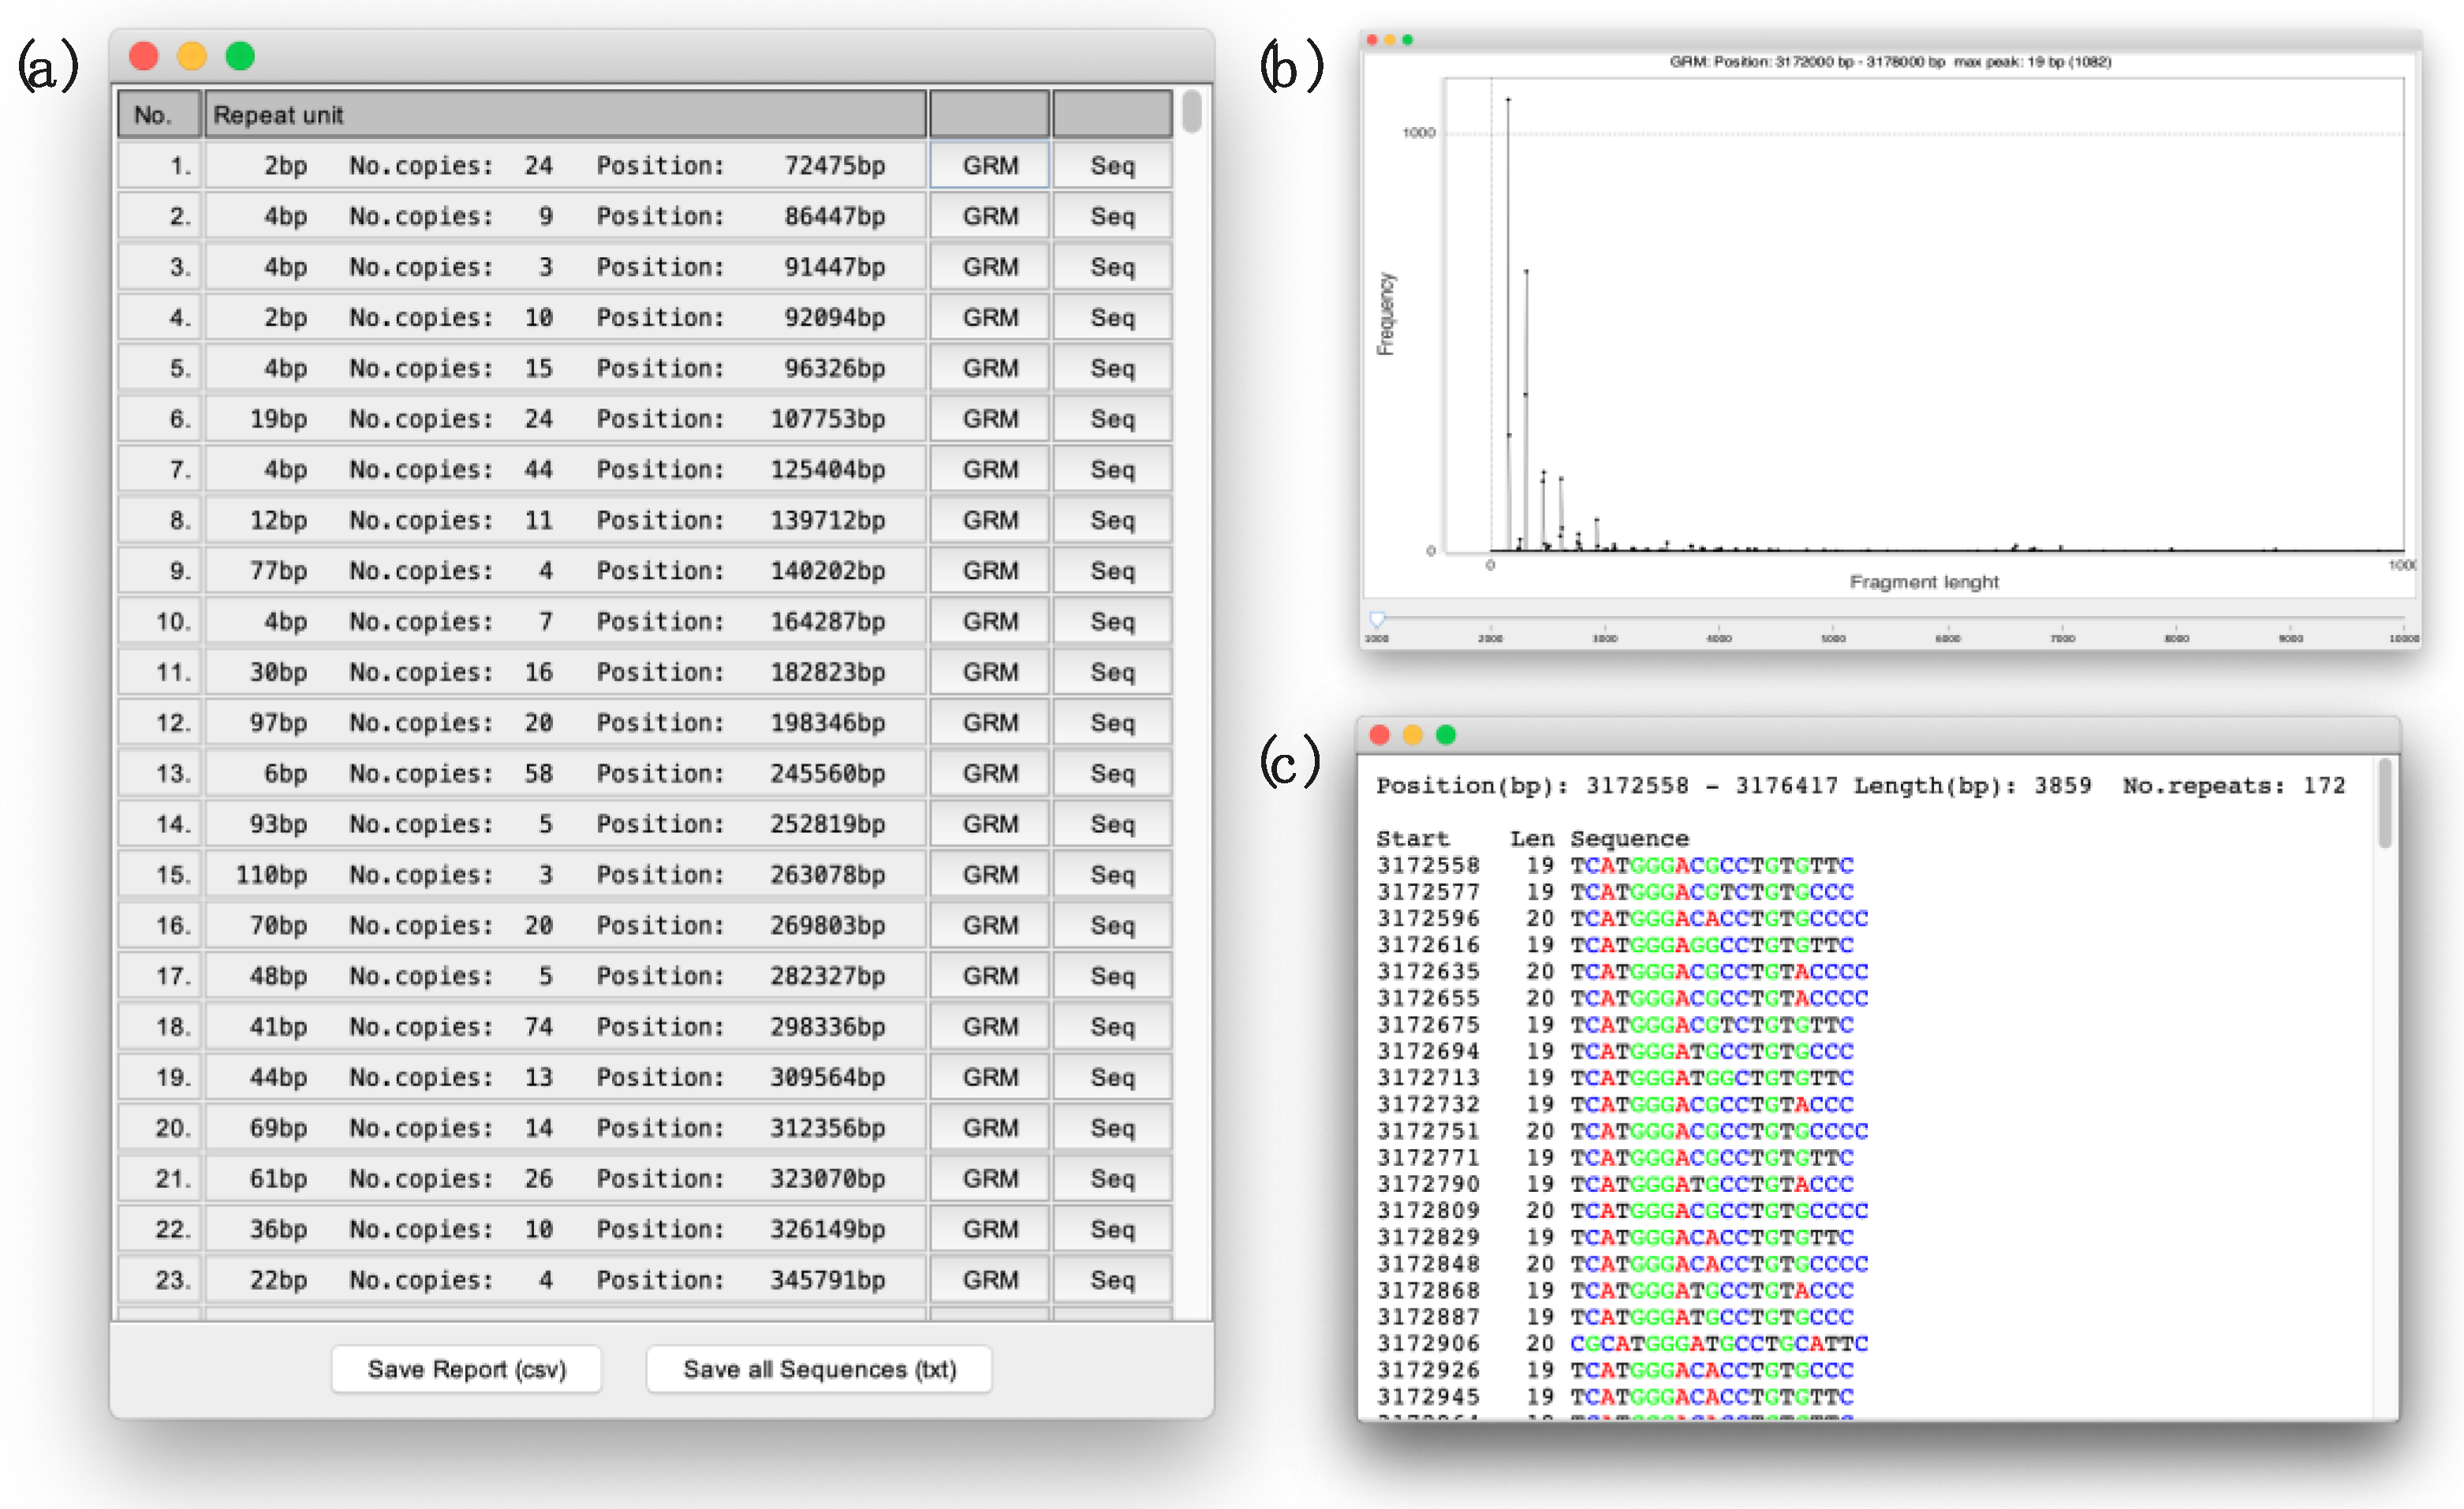Minimize the sequence window with yellow button
Image resolution: width=2464 pixels, height=1509 pixels.
click(1412, 735)
